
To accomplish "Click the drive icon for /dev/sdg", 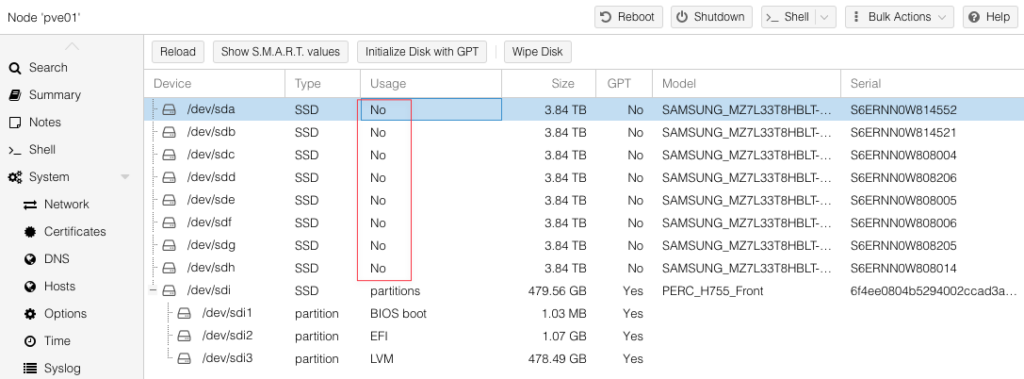I will tap(169, 246).
